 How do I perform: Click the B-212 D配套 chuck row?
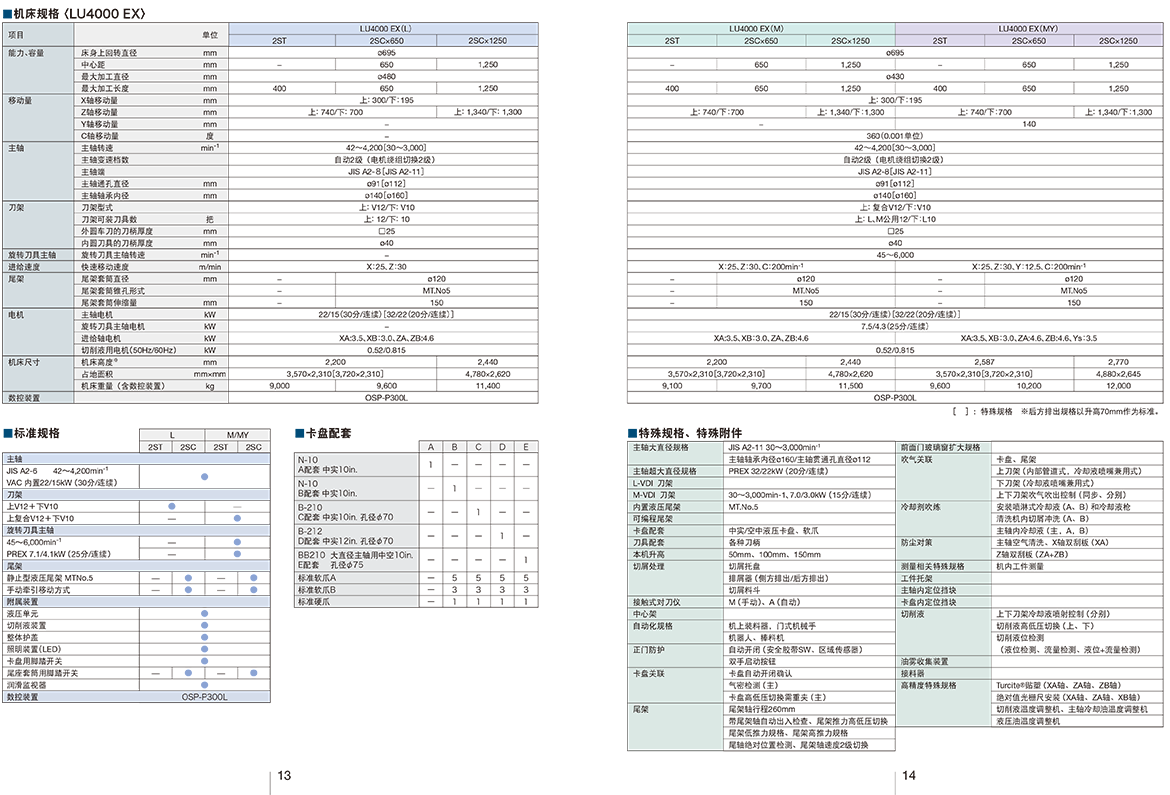click(357, 536)
